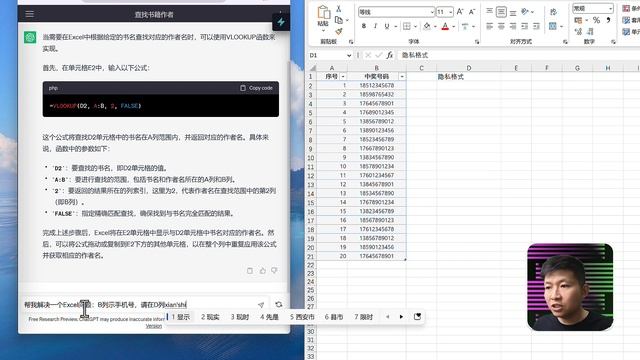This screenshot has width=640, height=360.
Task: Send the message with paper plane icon
Action: [261, 304]
